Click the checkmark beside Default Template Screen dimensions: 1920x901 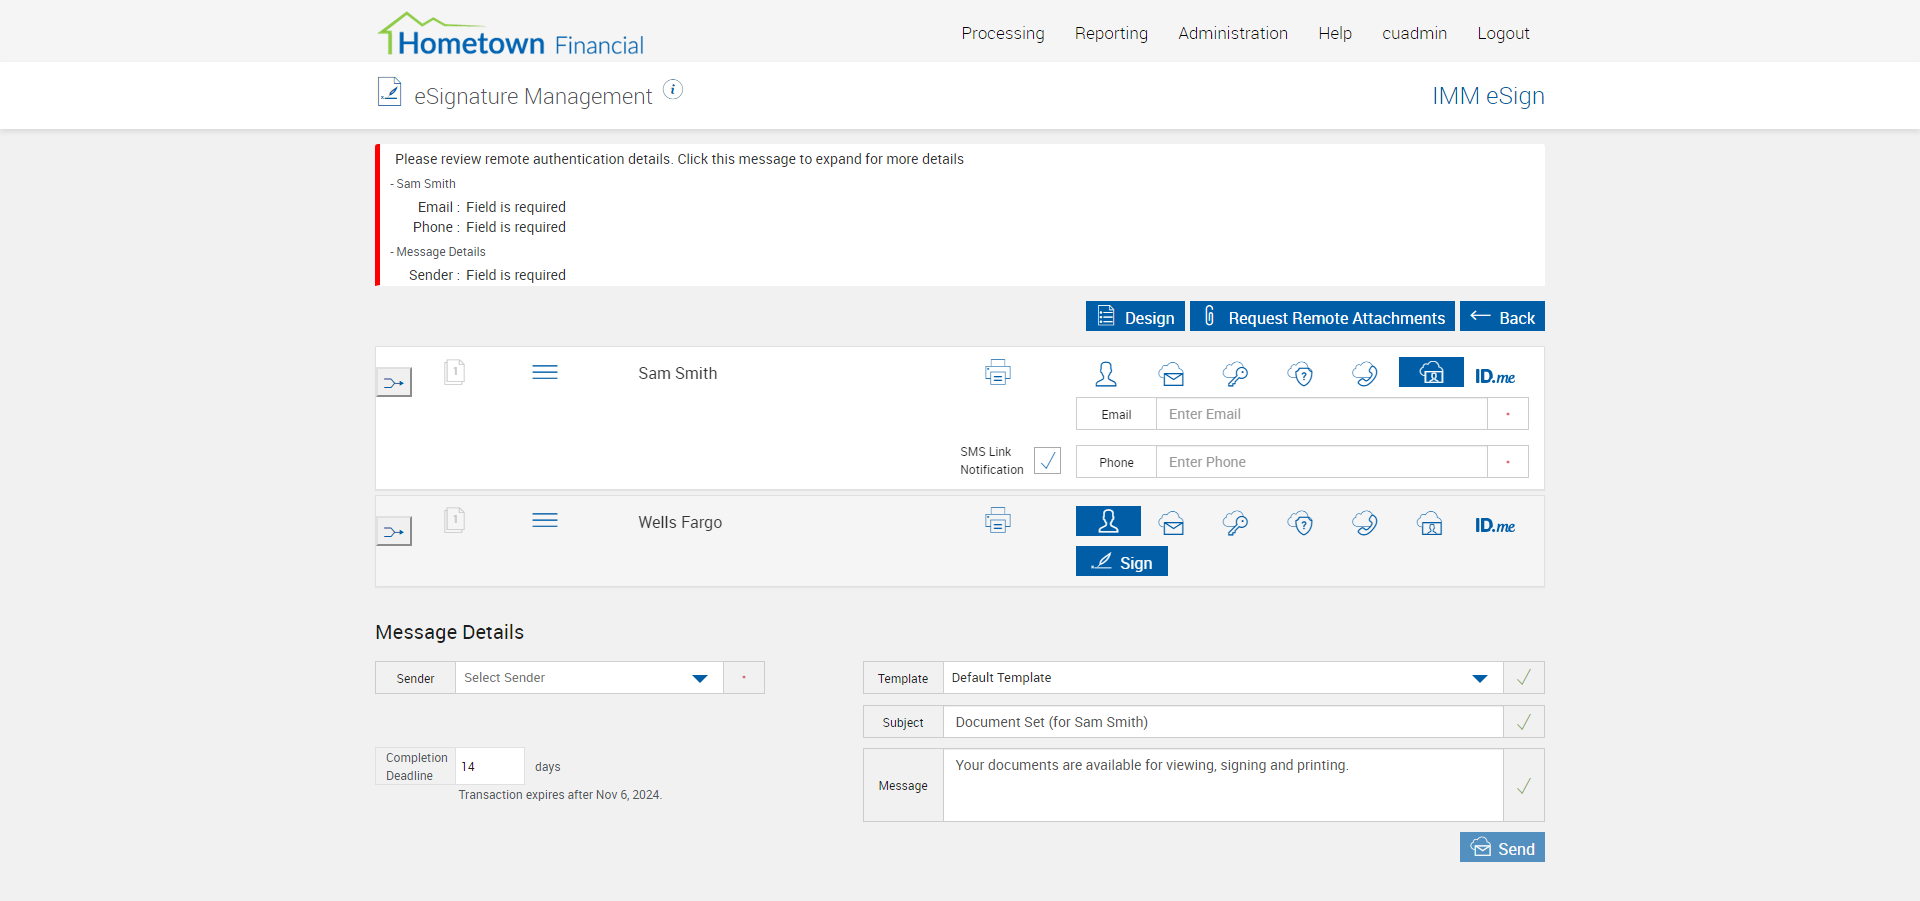(1523, 678)
